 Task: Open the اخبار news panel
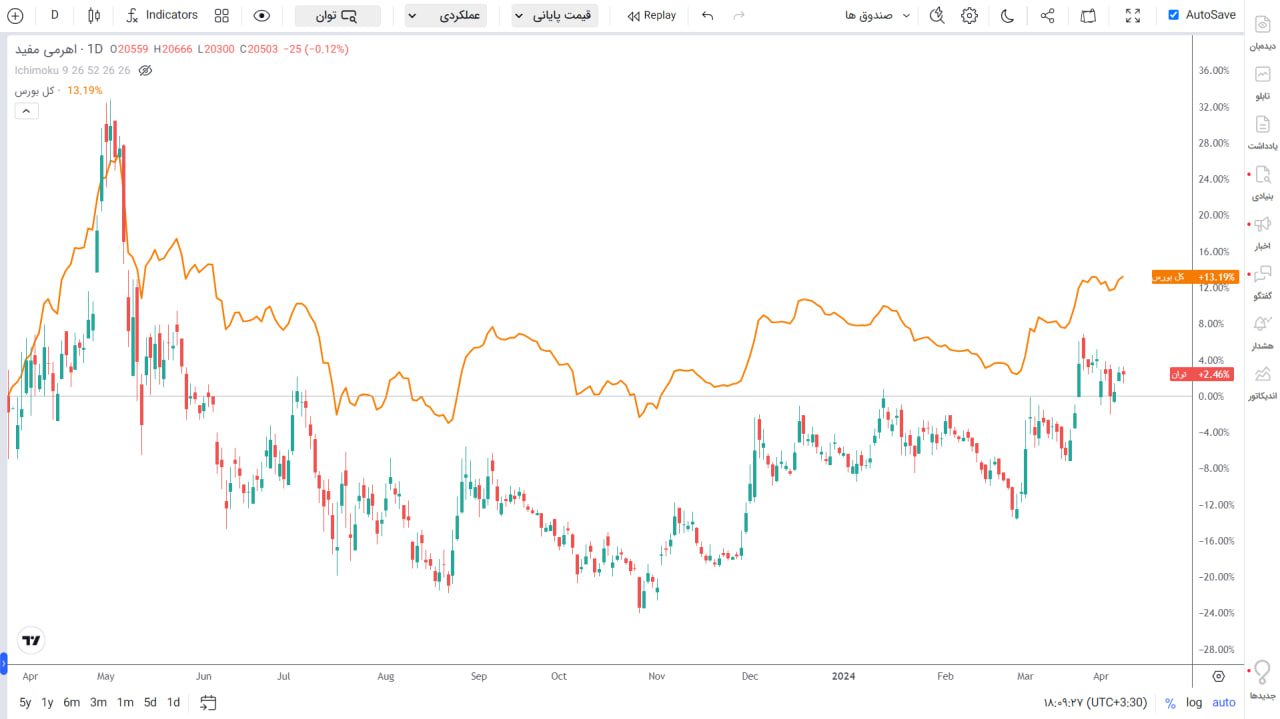[x=1262, y=232]
